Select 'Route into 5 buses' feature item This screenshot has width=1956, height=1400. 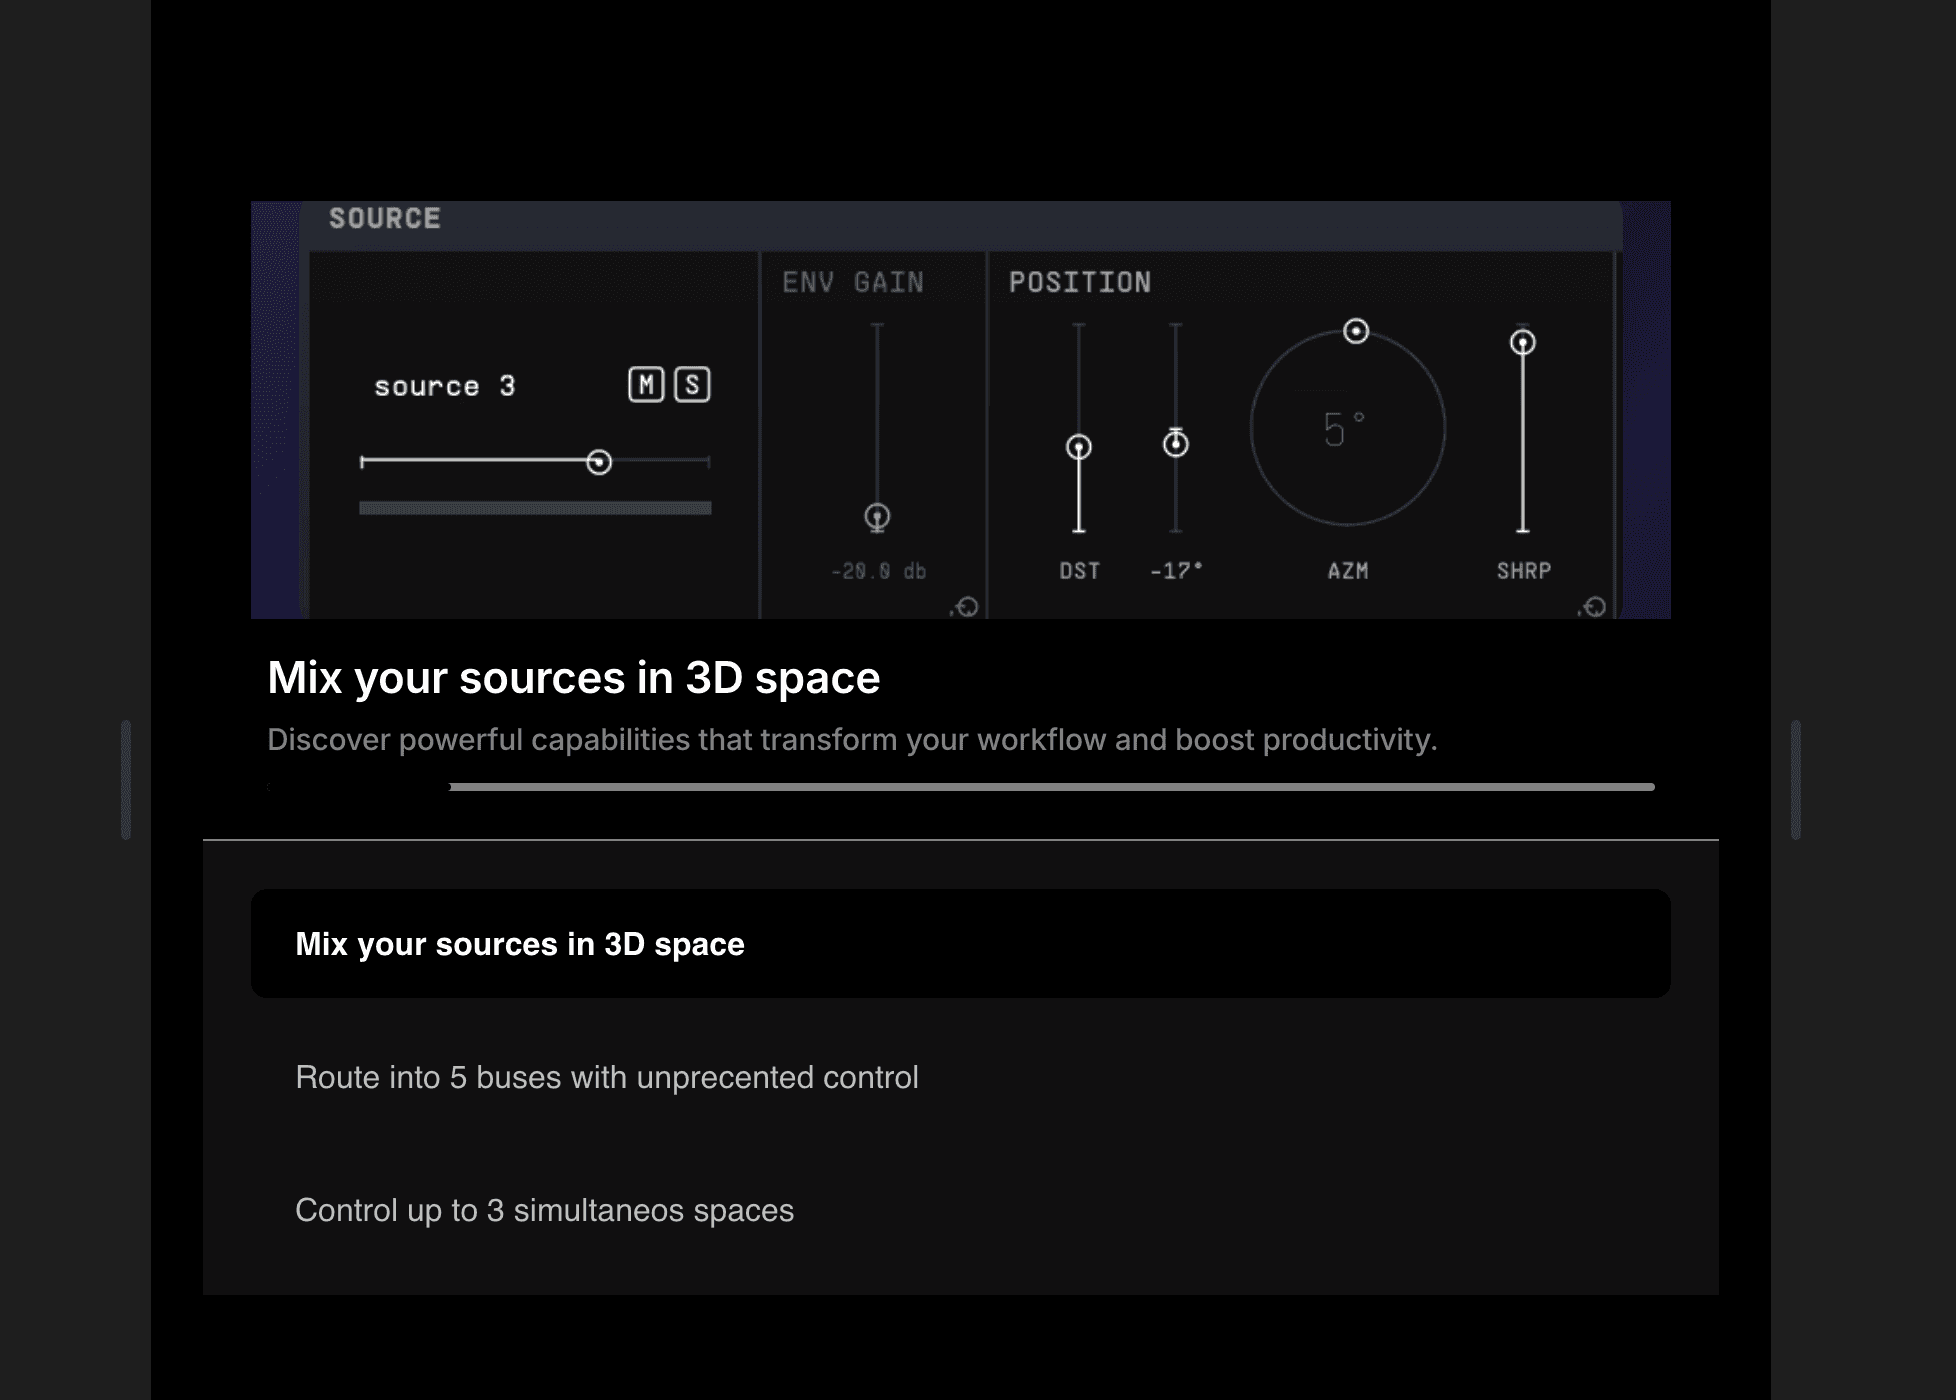tap(606, 1077)
